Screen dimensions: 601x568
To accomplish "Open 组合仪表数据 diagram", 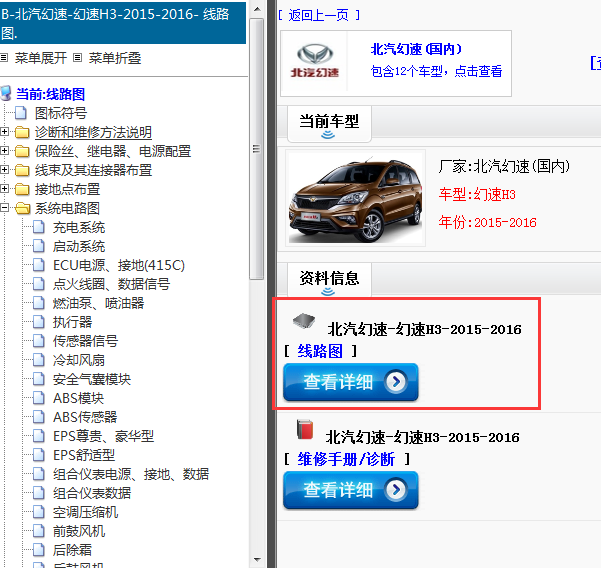I will 92,493.
